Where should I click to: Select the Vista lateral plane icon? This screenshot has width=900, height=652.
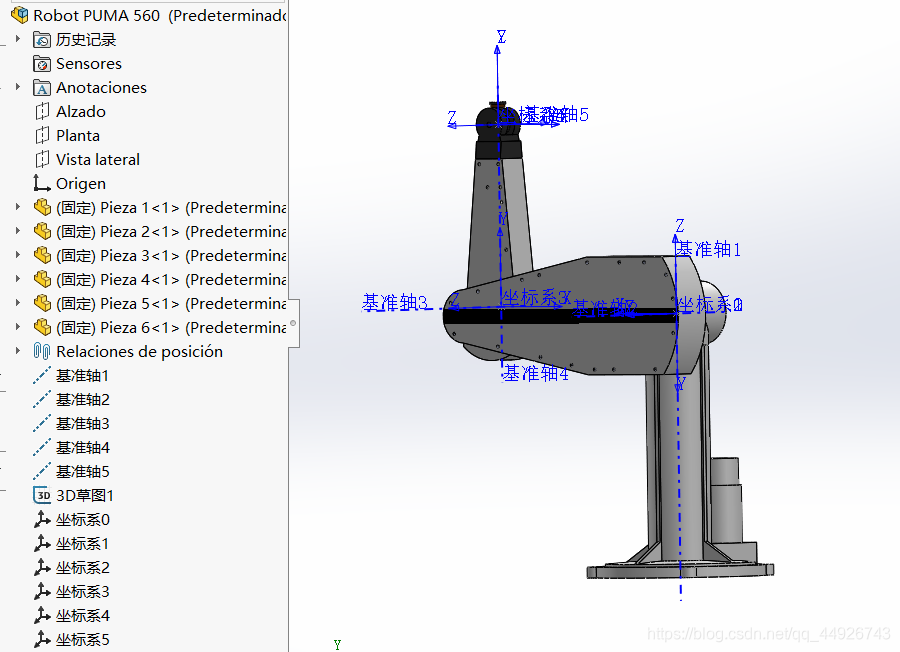click(x=42, y=160)
